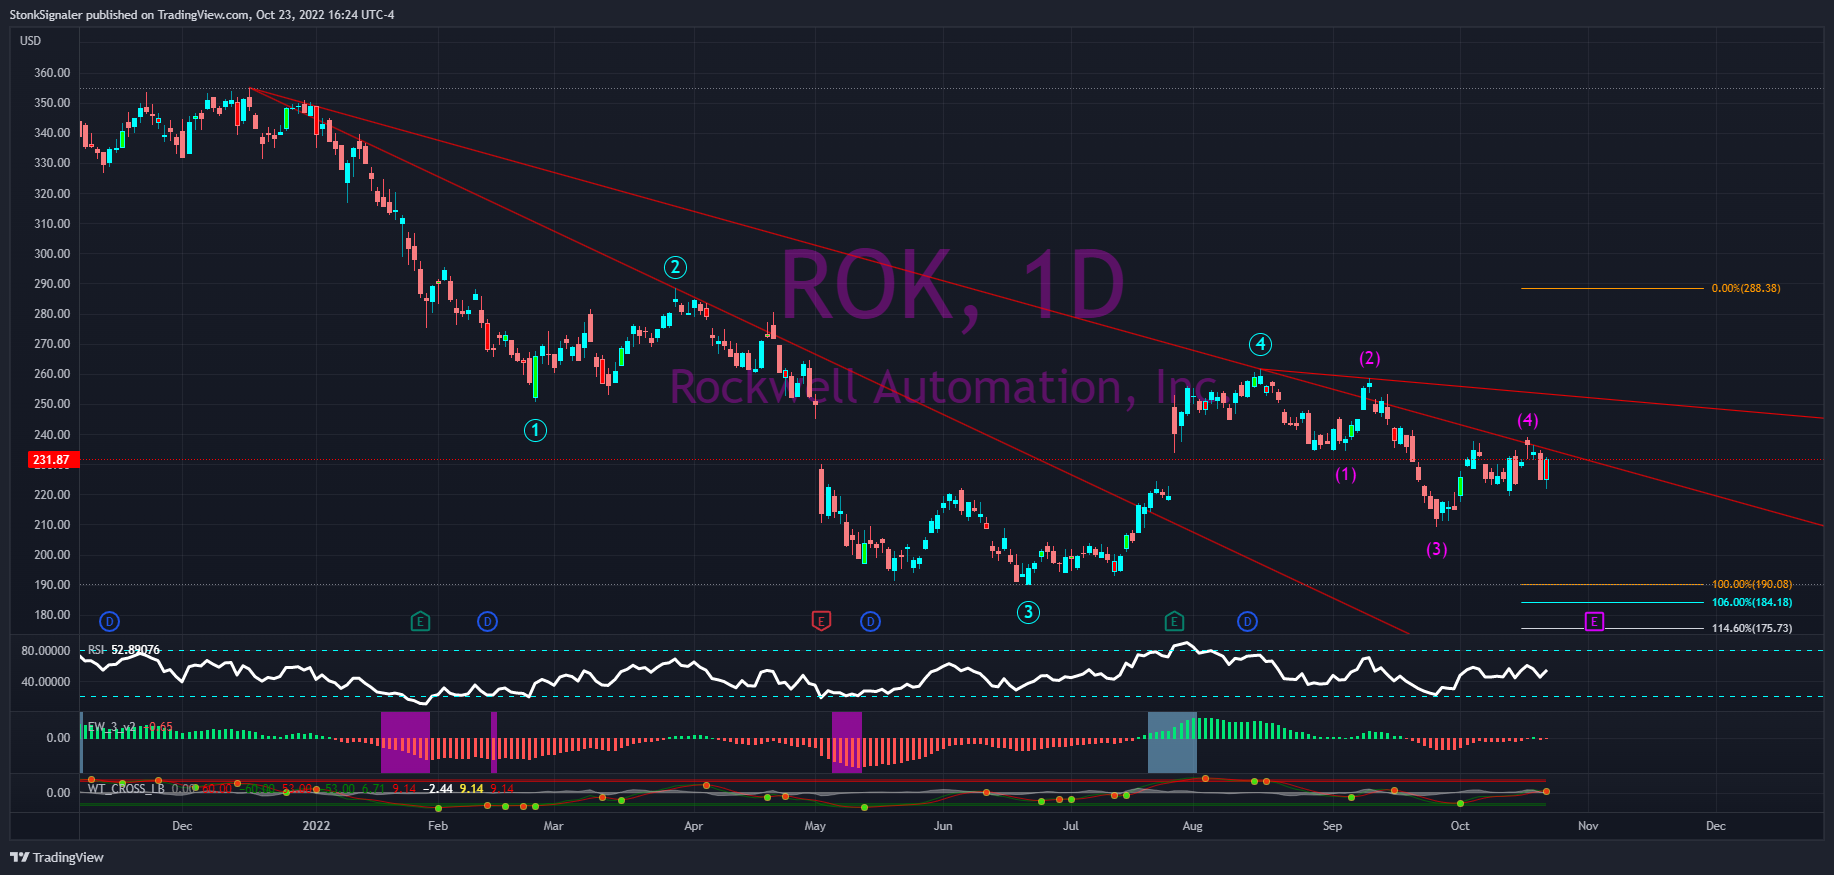Select the EW indicator legend label
1834x875 pixels.
coord(129,727)
